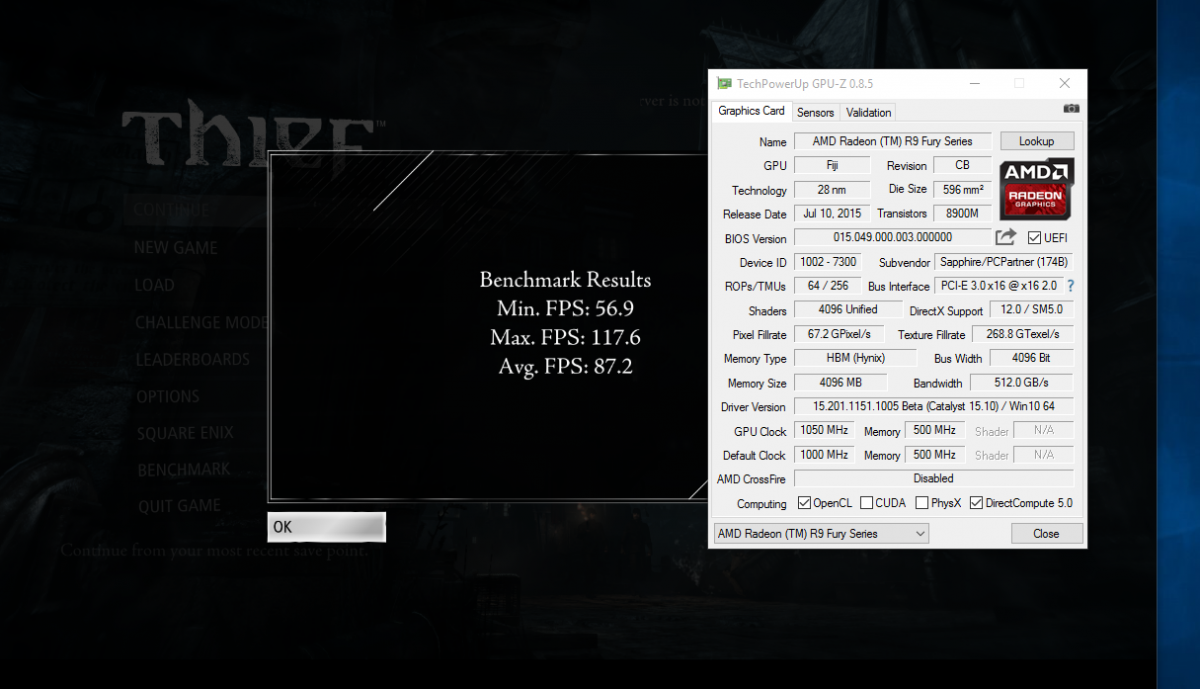Click the Pixel Fillrate field 67.2 GPixel/s
The height and width of the screenshot is (689, 1200).
(x=837, y=334)
